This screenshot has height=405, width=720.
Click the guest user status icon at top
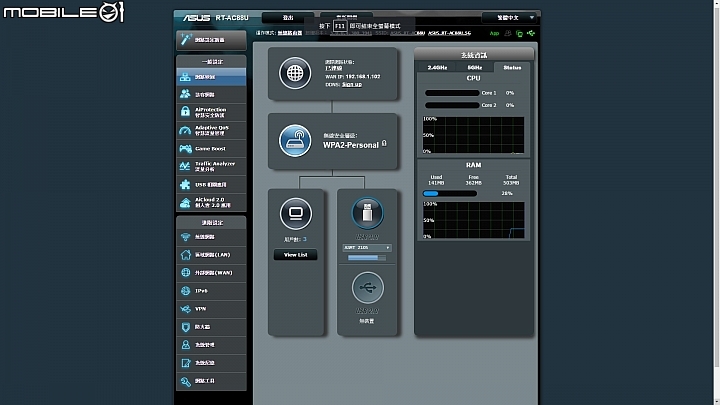click(507, 33)
